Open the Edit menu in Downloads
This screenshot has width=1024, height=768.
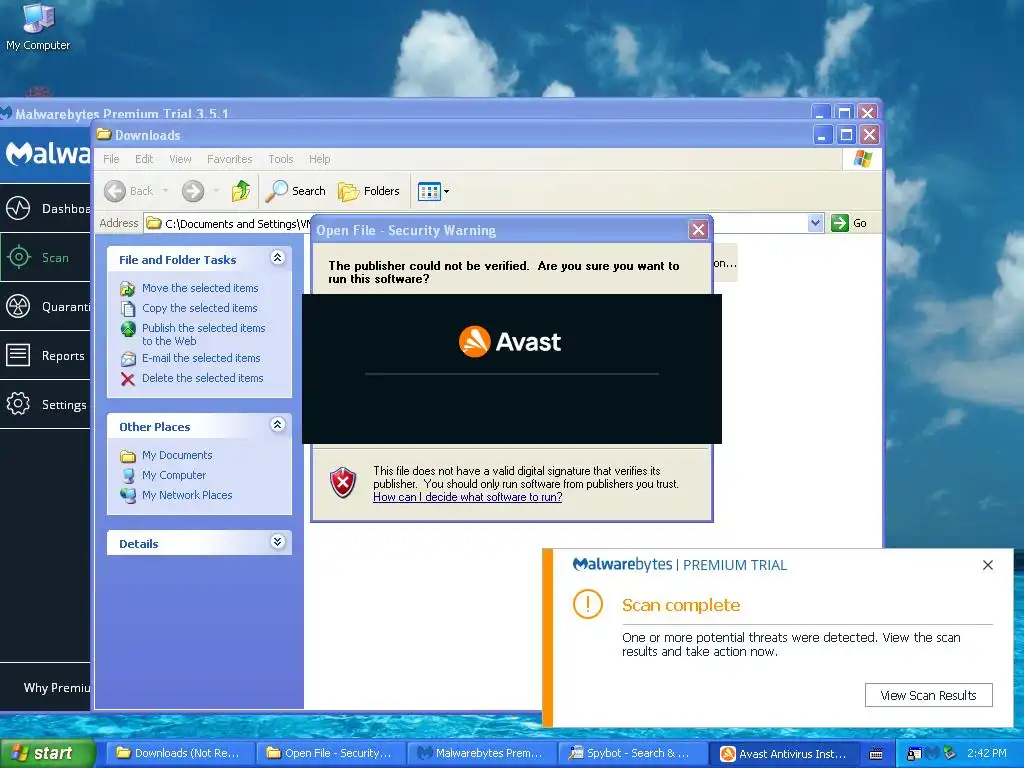pos(144,159)
